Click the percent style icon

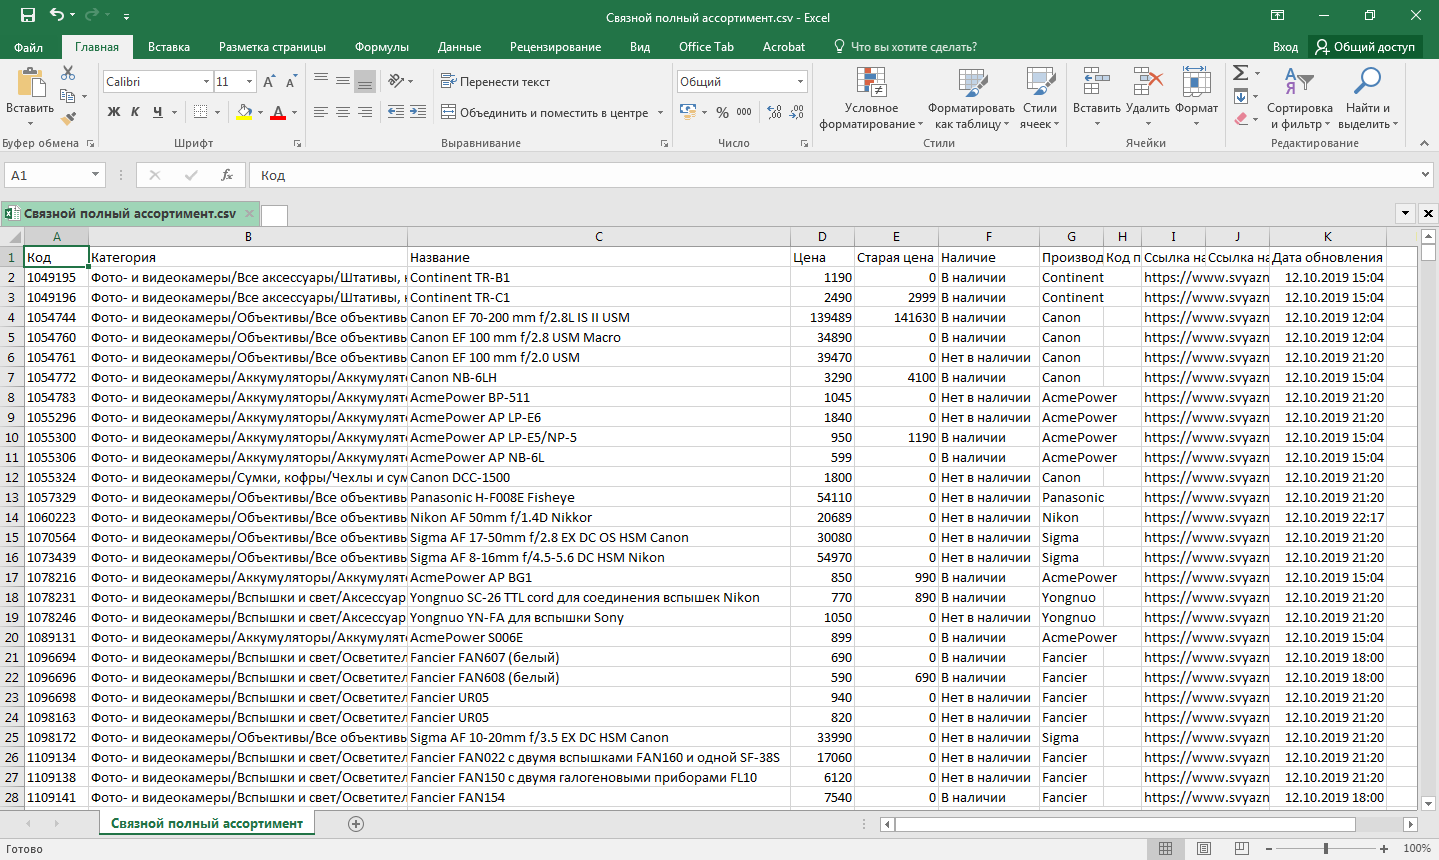pyautogui.click(x=722, y=113)
